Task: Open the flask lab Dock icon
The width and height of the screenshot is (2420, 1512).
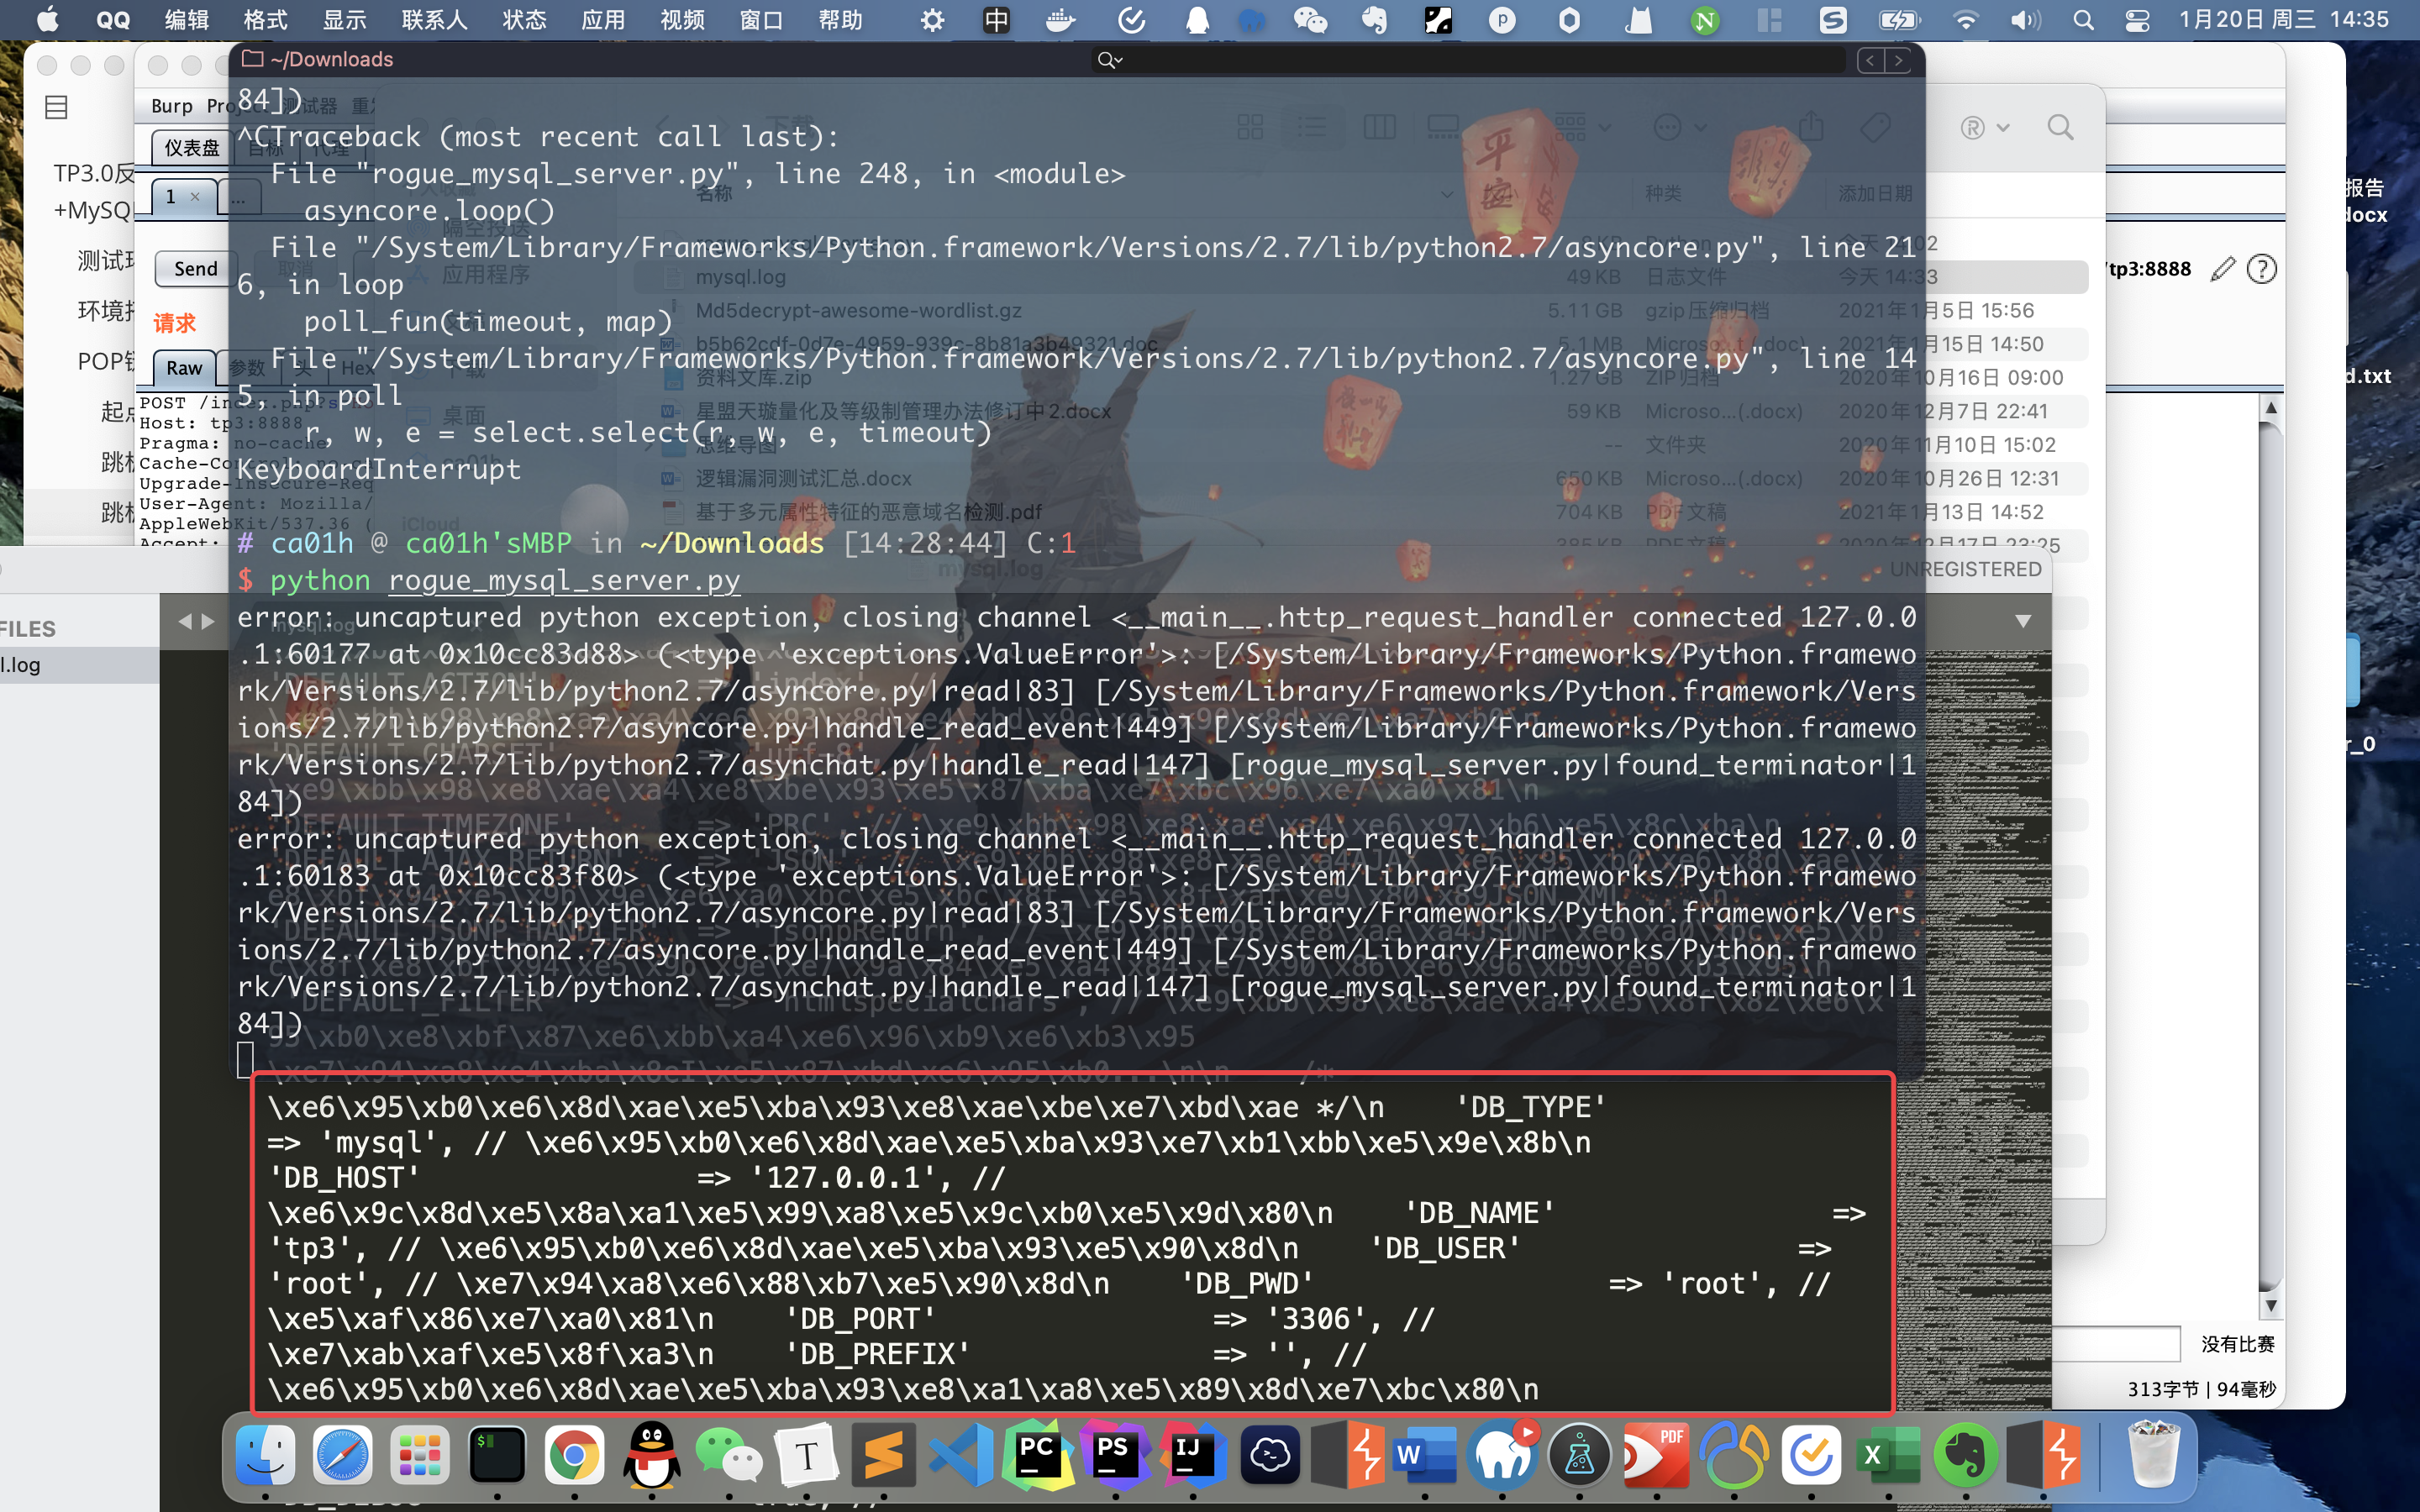Action: coord(1579,1455)
